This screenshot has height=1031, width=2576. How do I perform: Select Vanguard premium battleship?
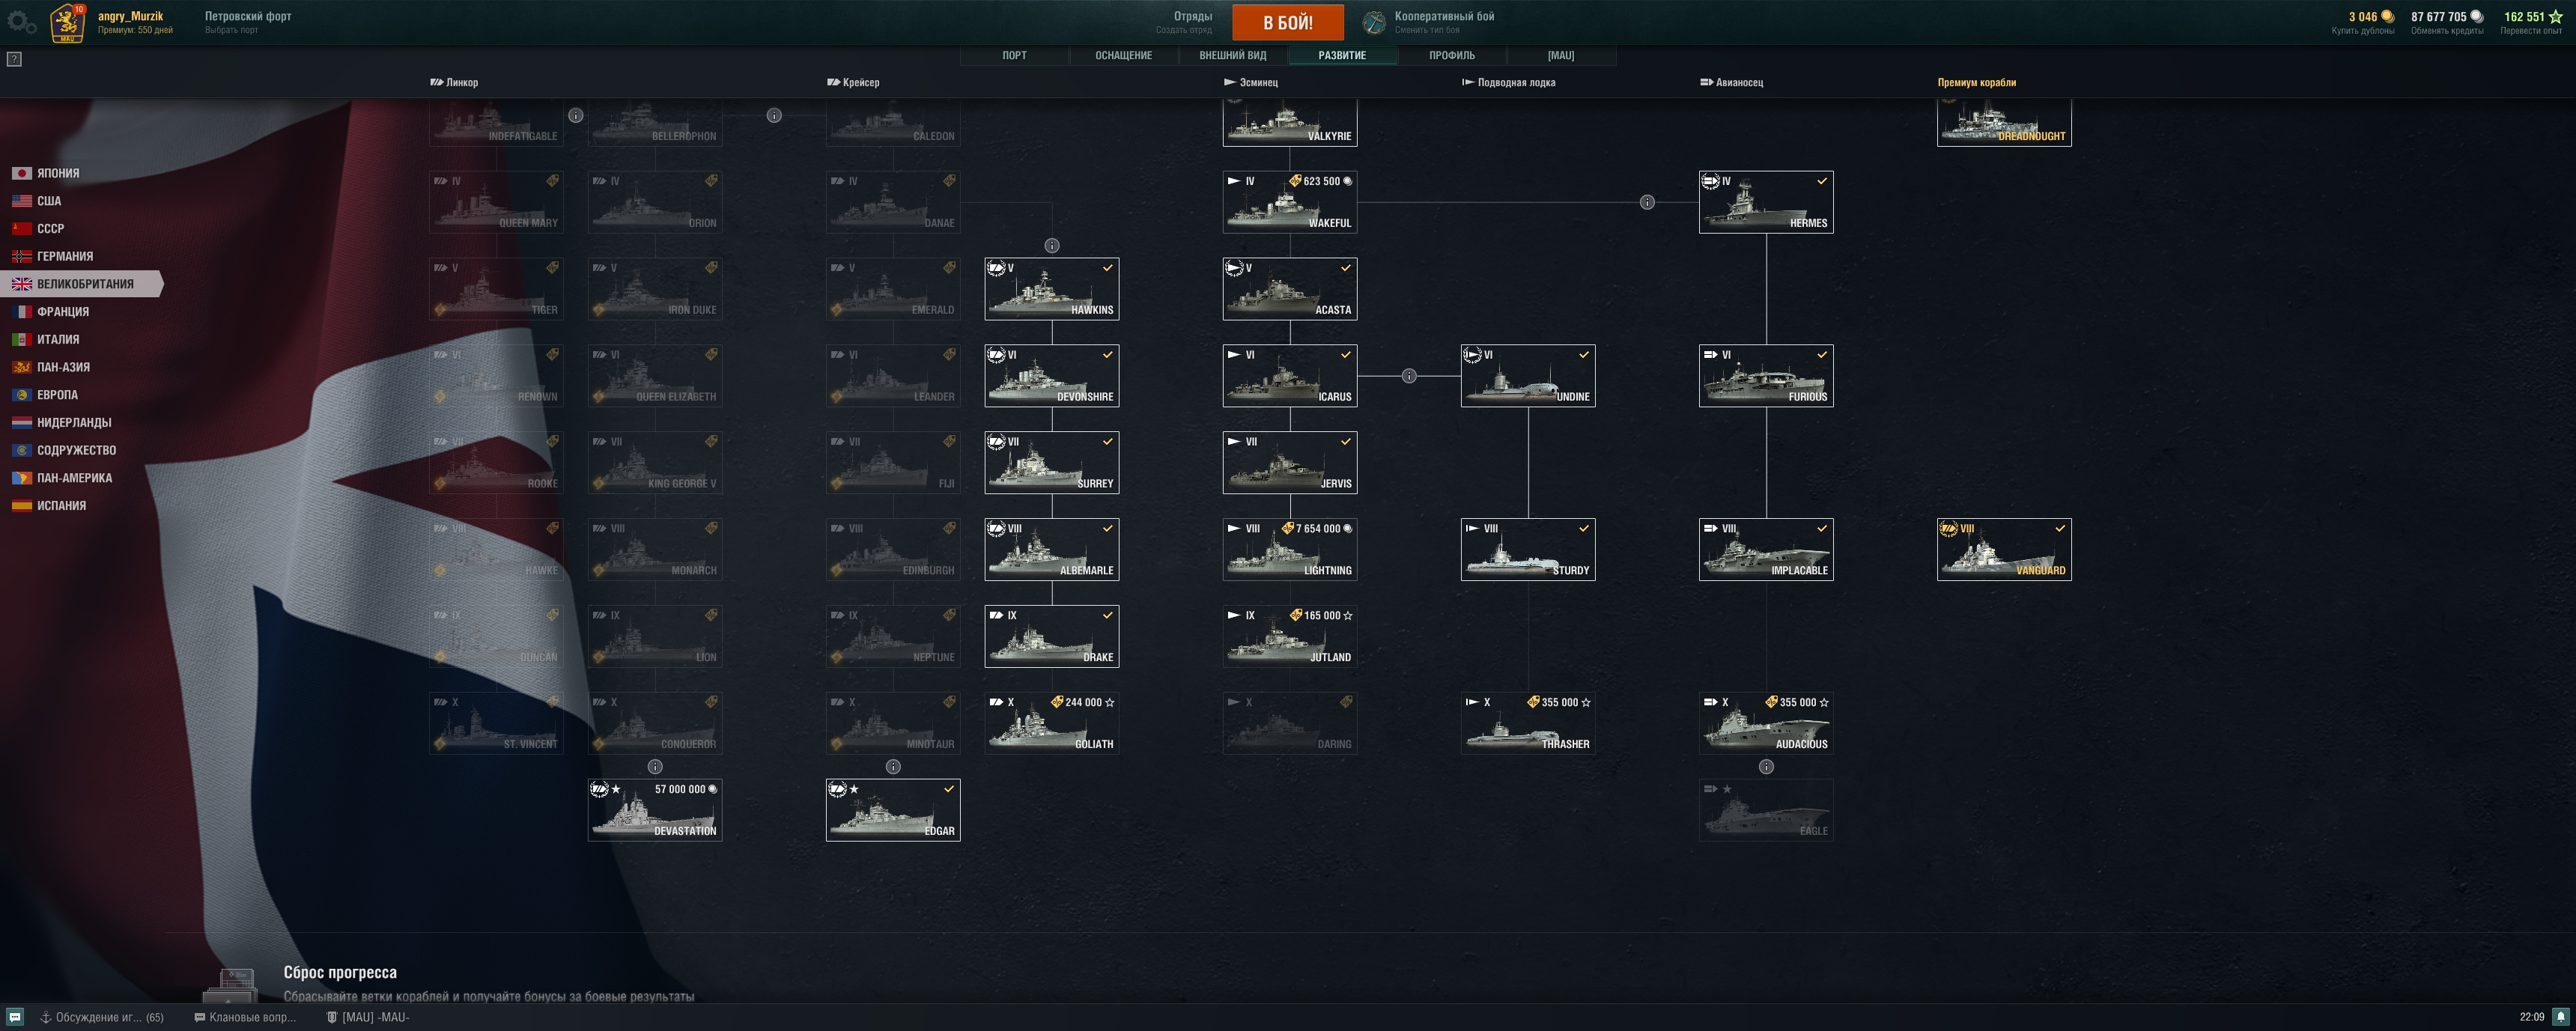coord(2004,549)
